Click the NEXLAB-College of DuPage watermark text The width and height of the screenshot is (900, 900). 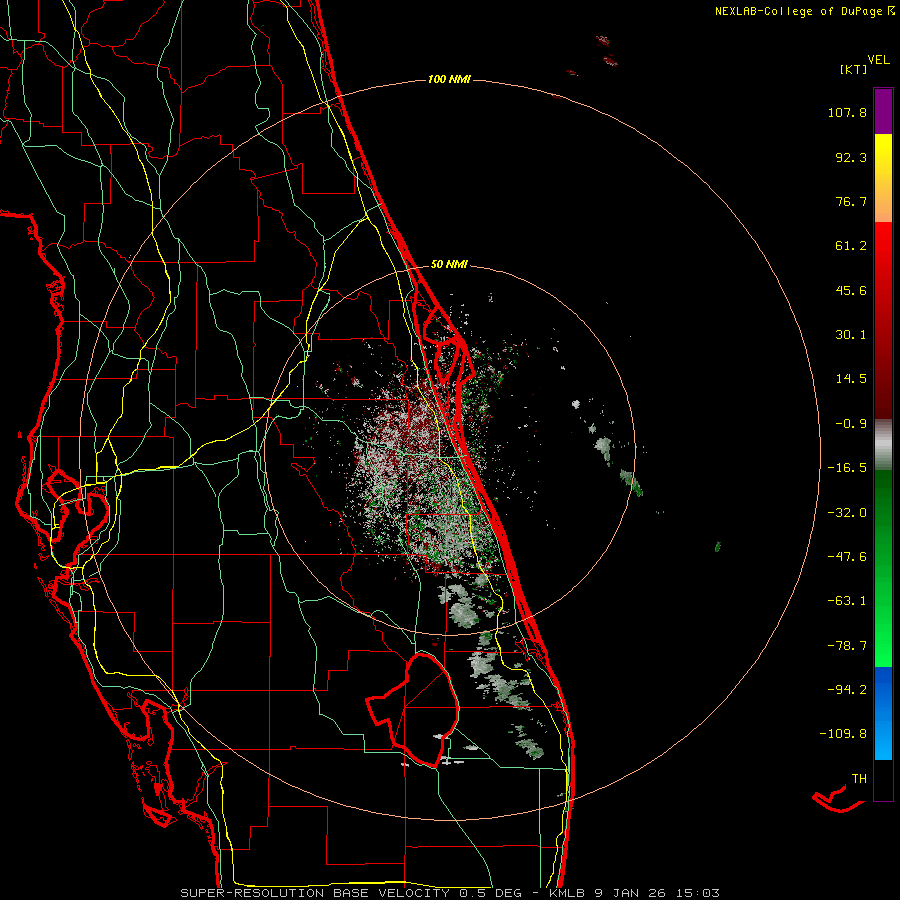coord(804,11)
